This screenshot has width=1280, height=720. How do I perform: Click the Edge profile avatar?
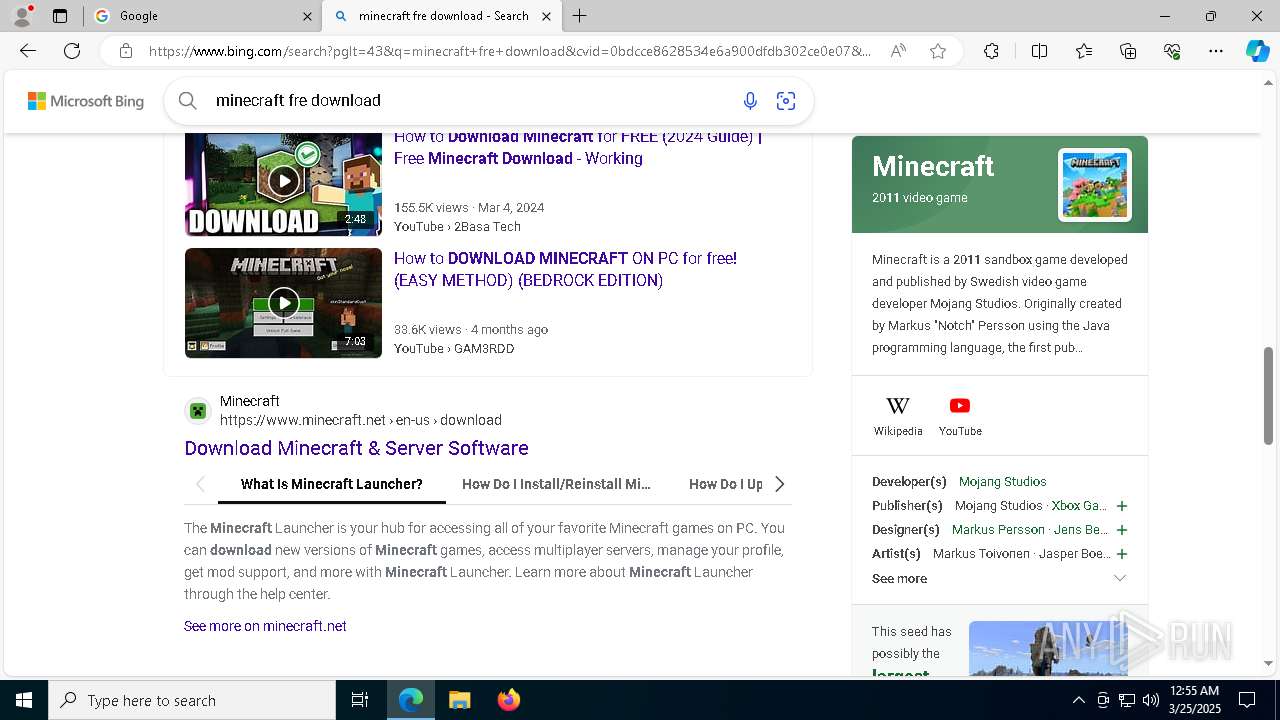[x=22, y=16]
